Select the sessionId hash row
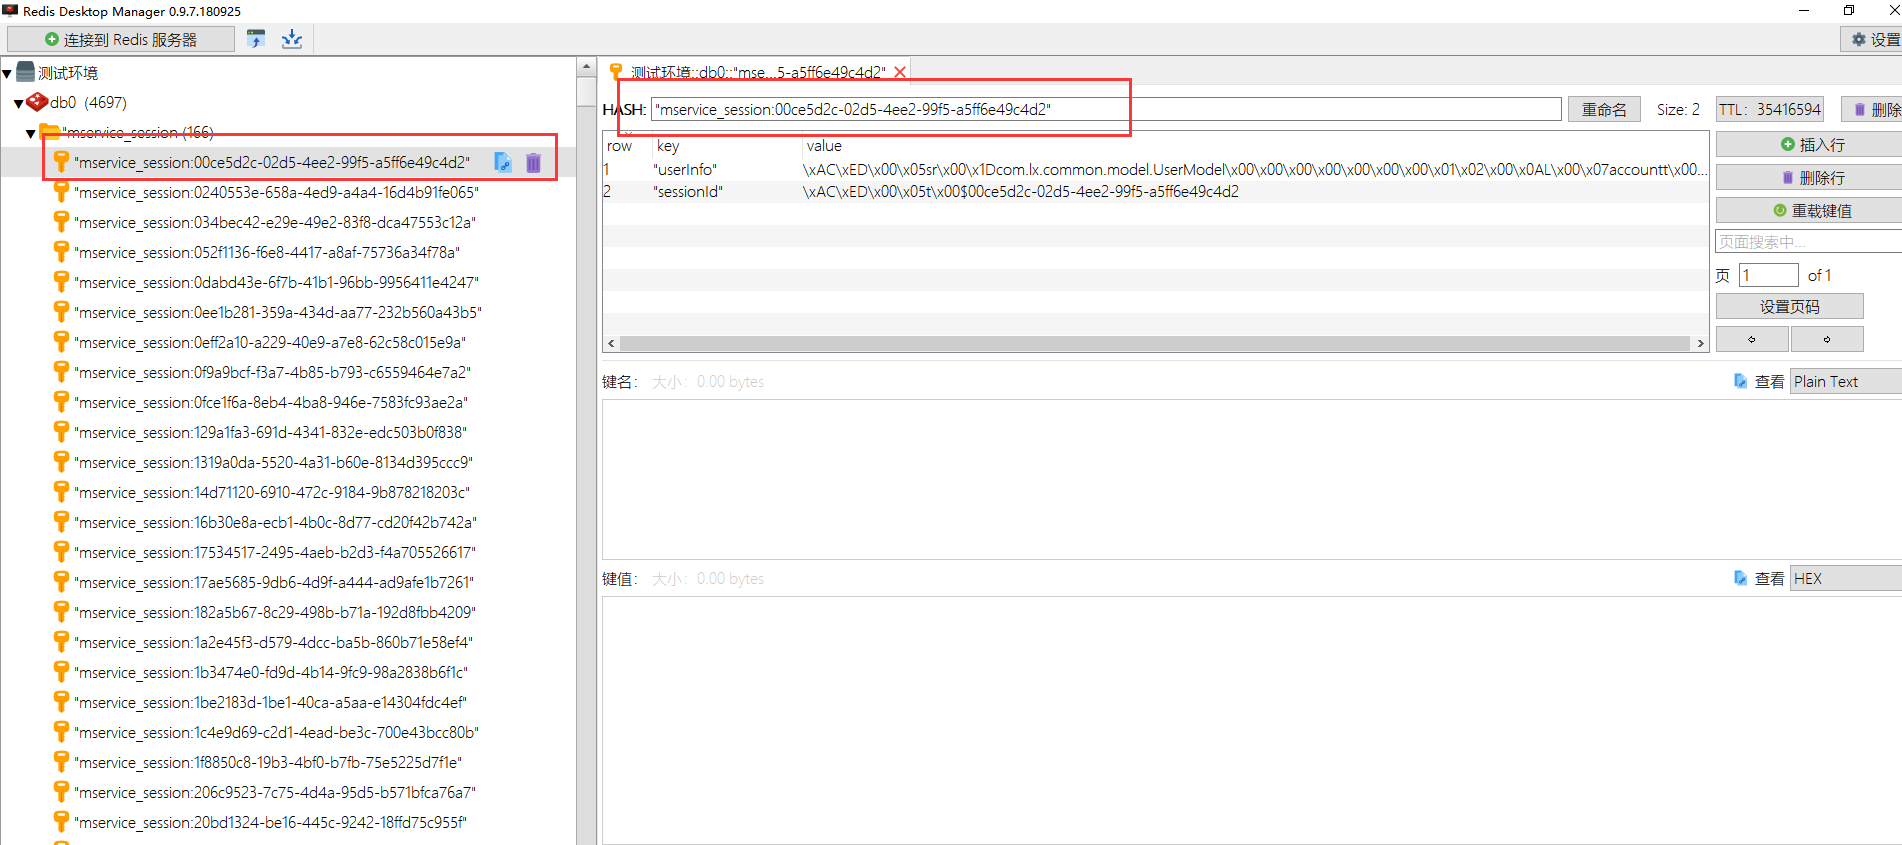Image resolution: width=1902 pixels, height=845 pixels. [x=1155, y=191]
